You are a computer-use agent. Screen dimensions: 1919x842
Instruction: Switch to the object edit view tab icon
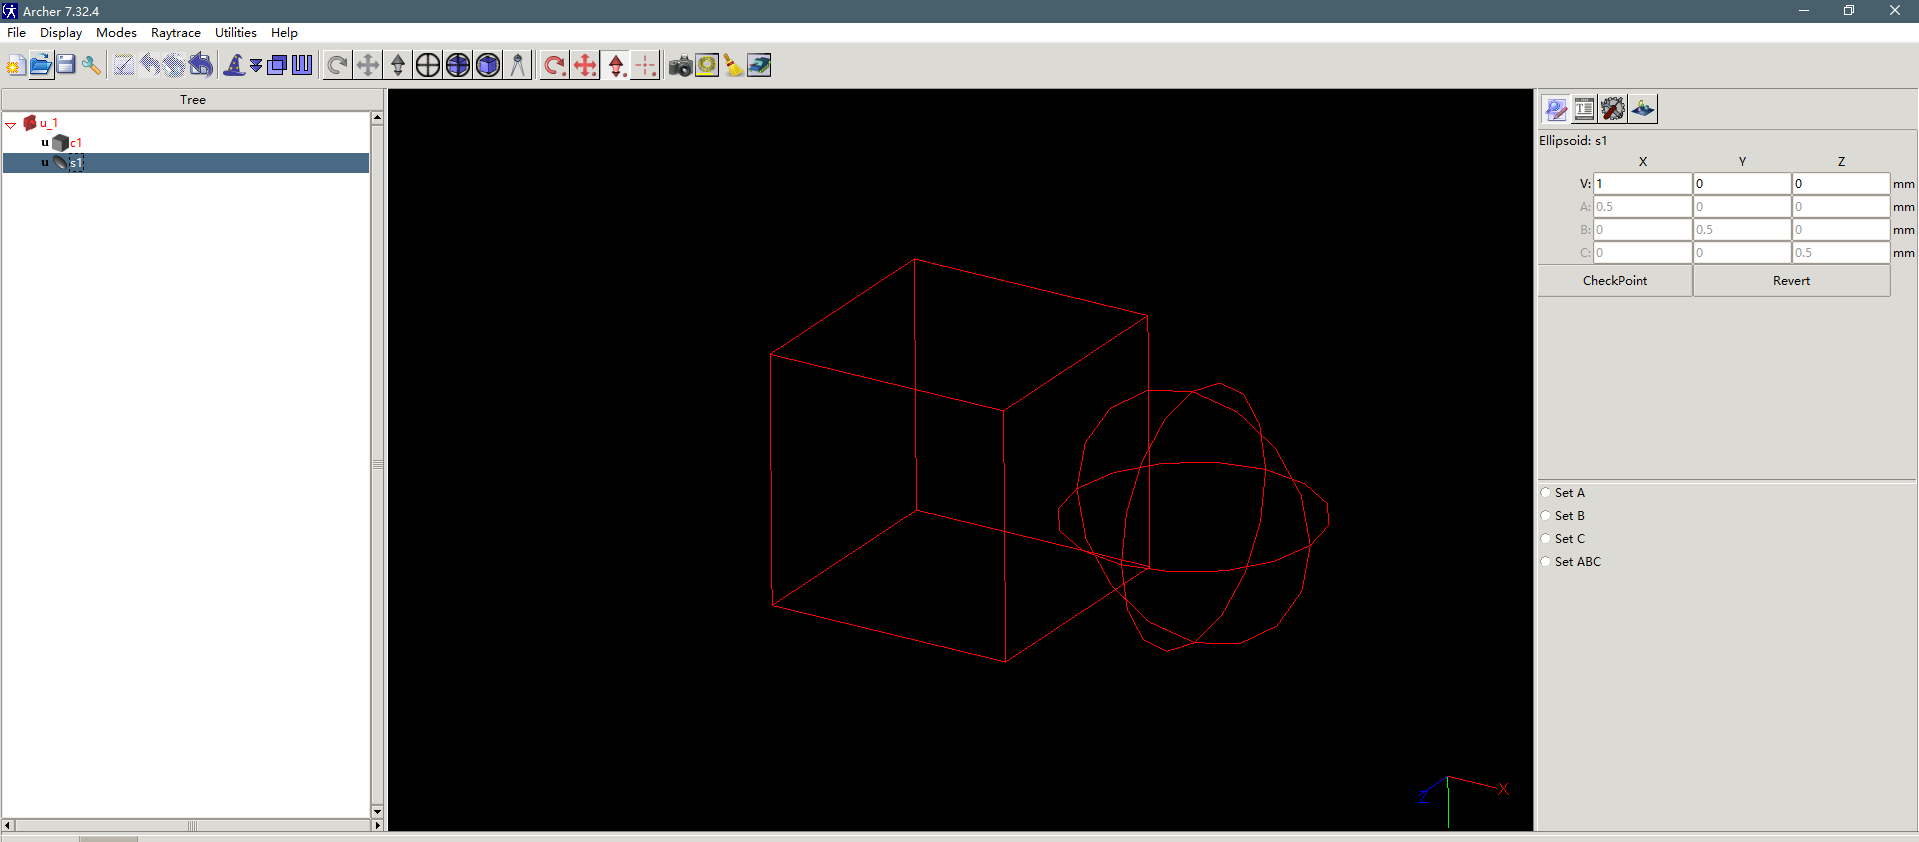pyautogui.click(x=1556, y=109)
